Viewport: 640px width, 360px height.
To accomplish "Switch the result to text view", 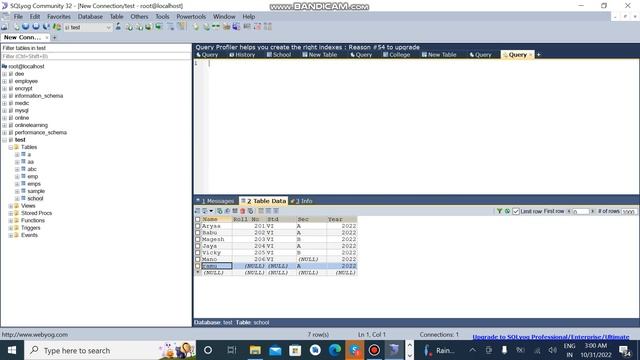I will pos(276,211).
